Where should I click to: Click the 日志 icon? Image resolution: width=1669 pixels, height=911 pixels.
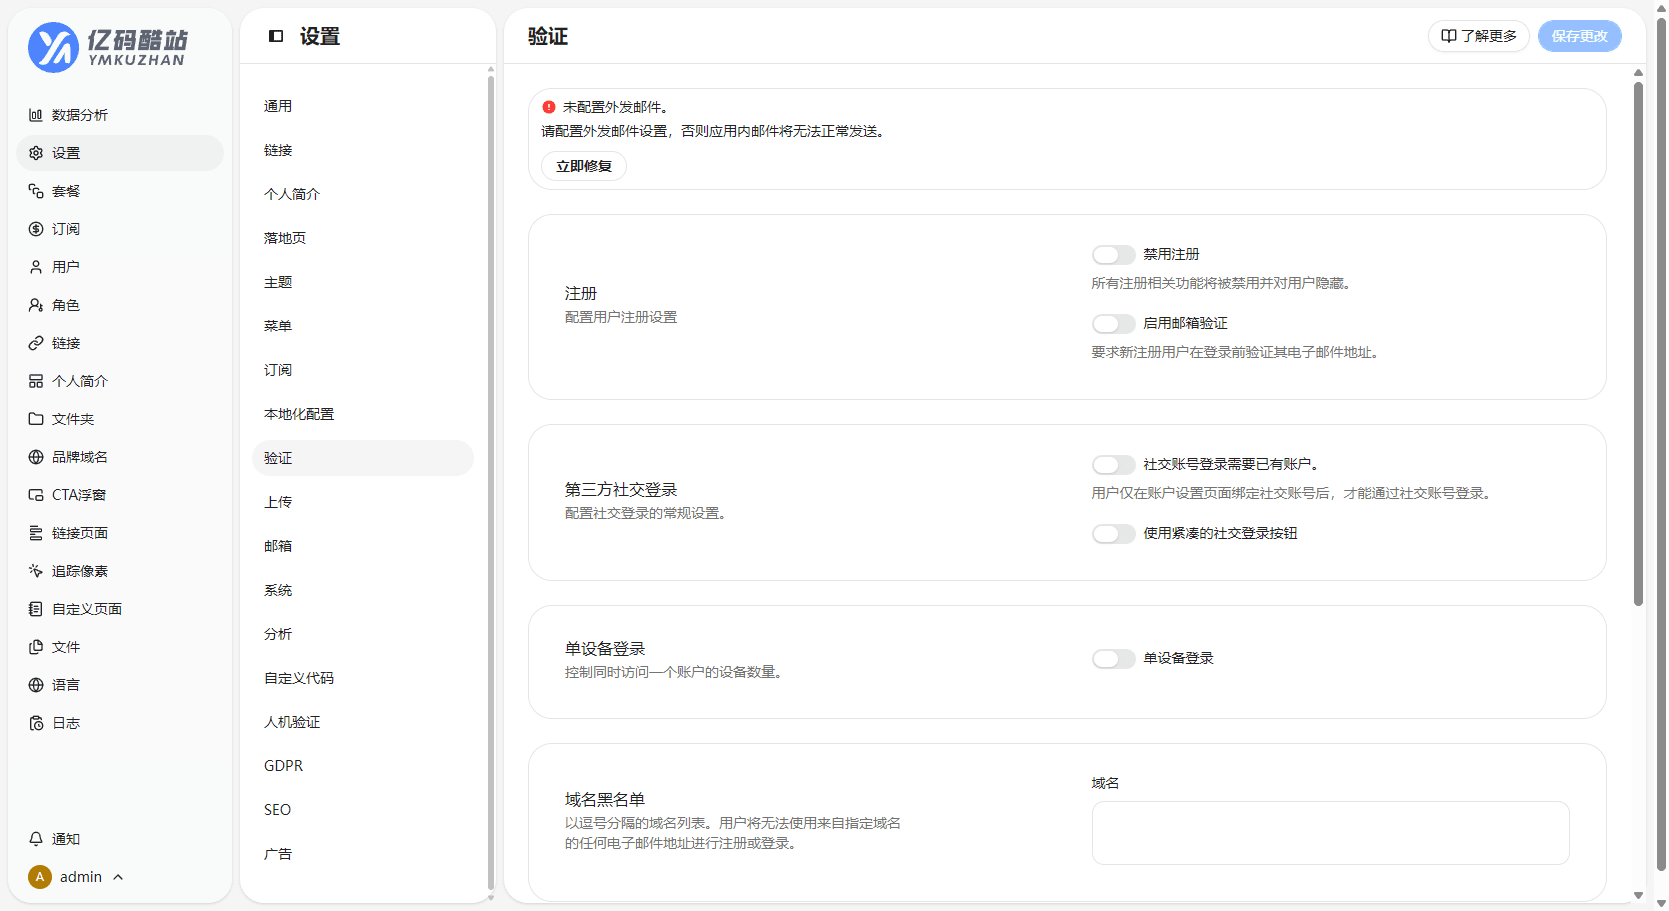click(36, 723)
